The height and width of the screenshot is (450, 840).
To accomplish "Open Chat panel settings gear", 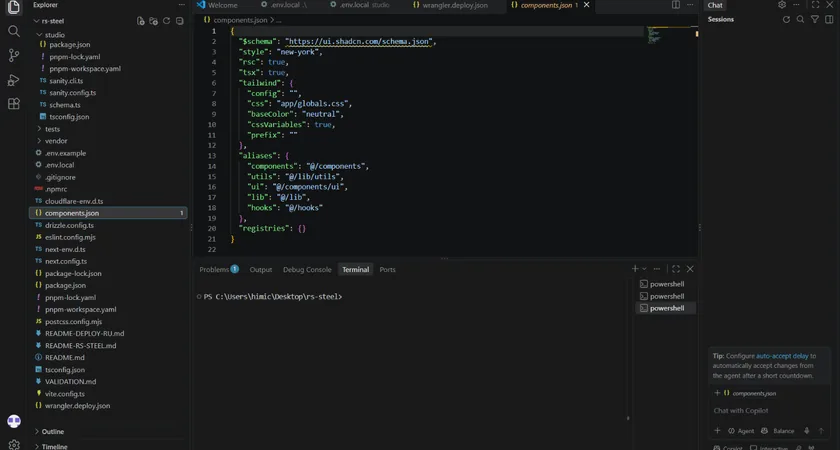I will click(782, 5).
